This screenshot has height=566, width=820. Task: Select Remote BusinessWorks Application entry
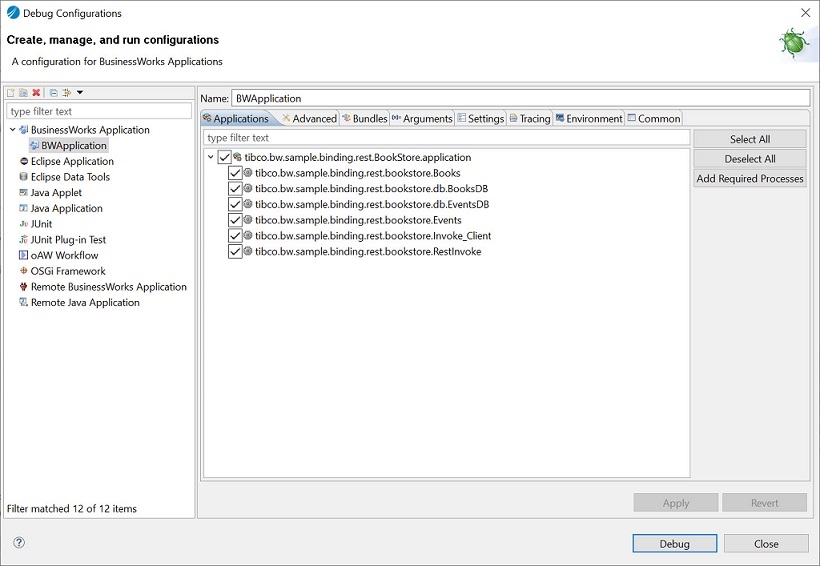(103, 287)
